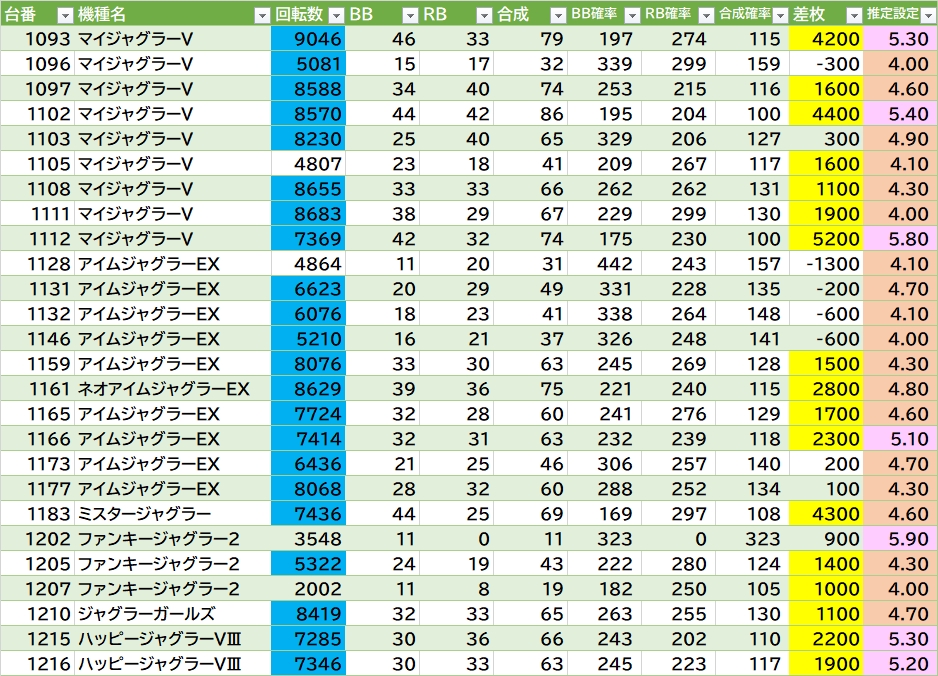The height and width of the screenshot is (676, 938).
Task: Open the BB確率 column filter dropdown
Action: tap(632, 16)
